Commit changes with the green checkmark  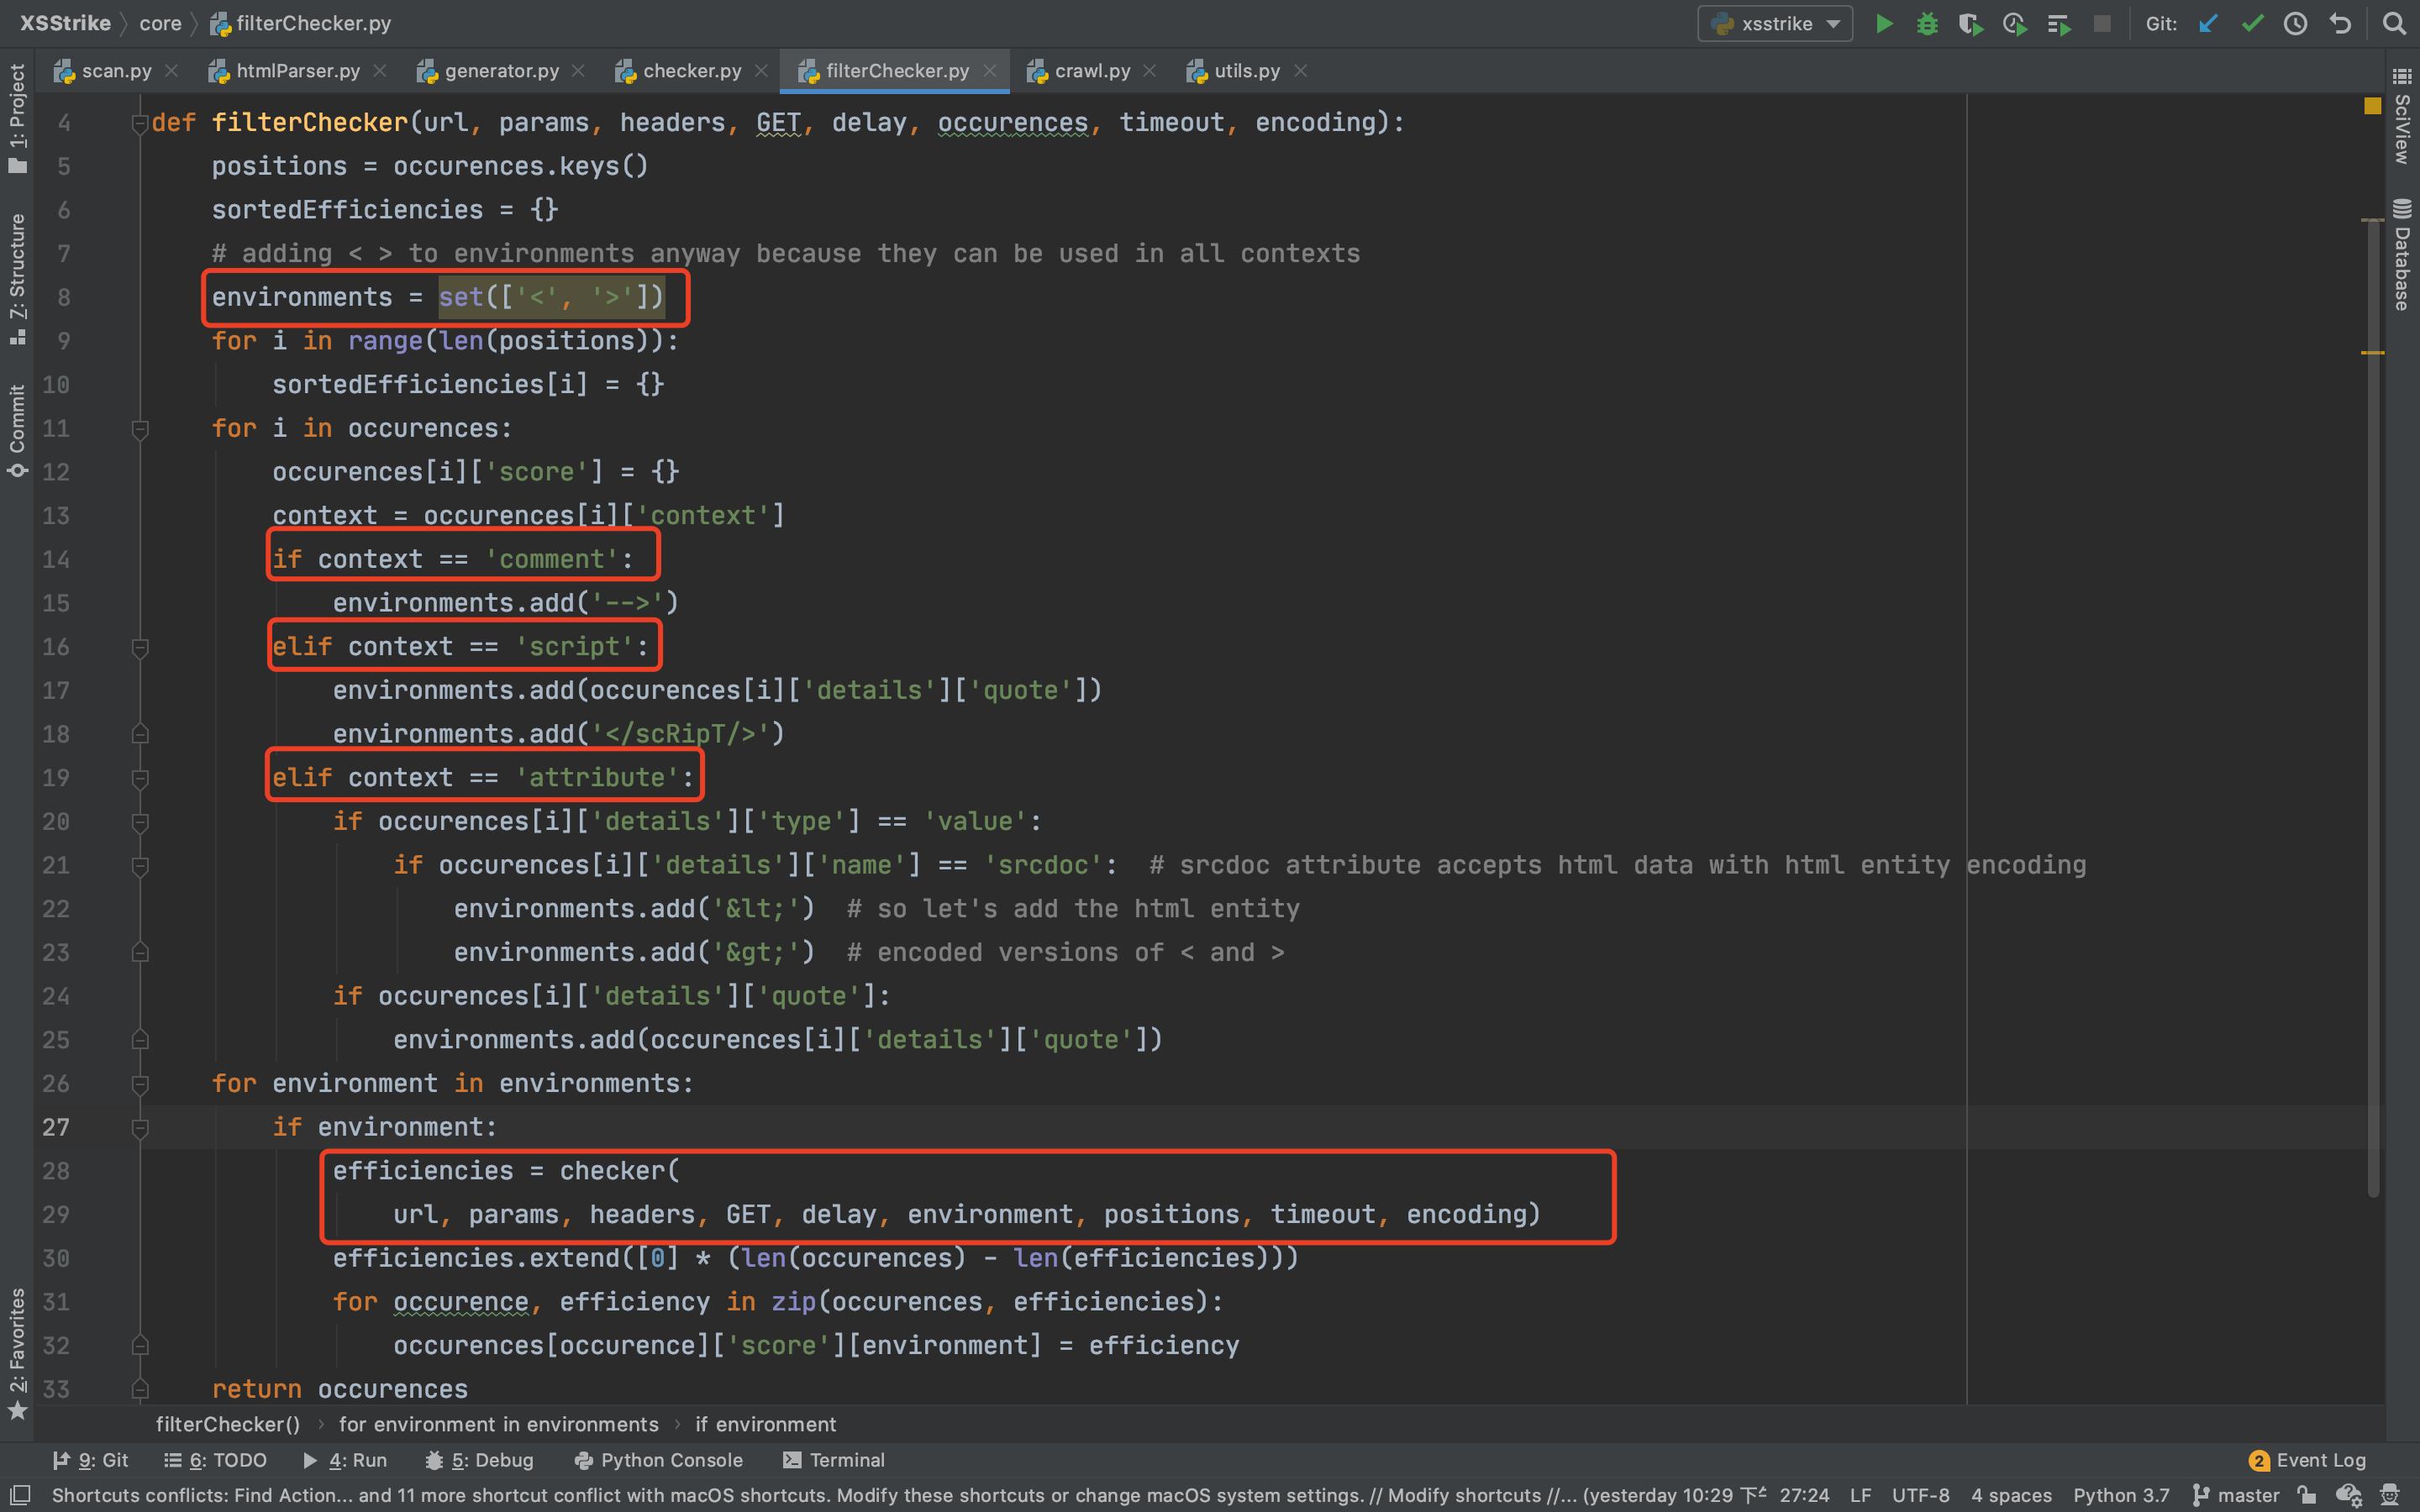tap(2252, 23)
